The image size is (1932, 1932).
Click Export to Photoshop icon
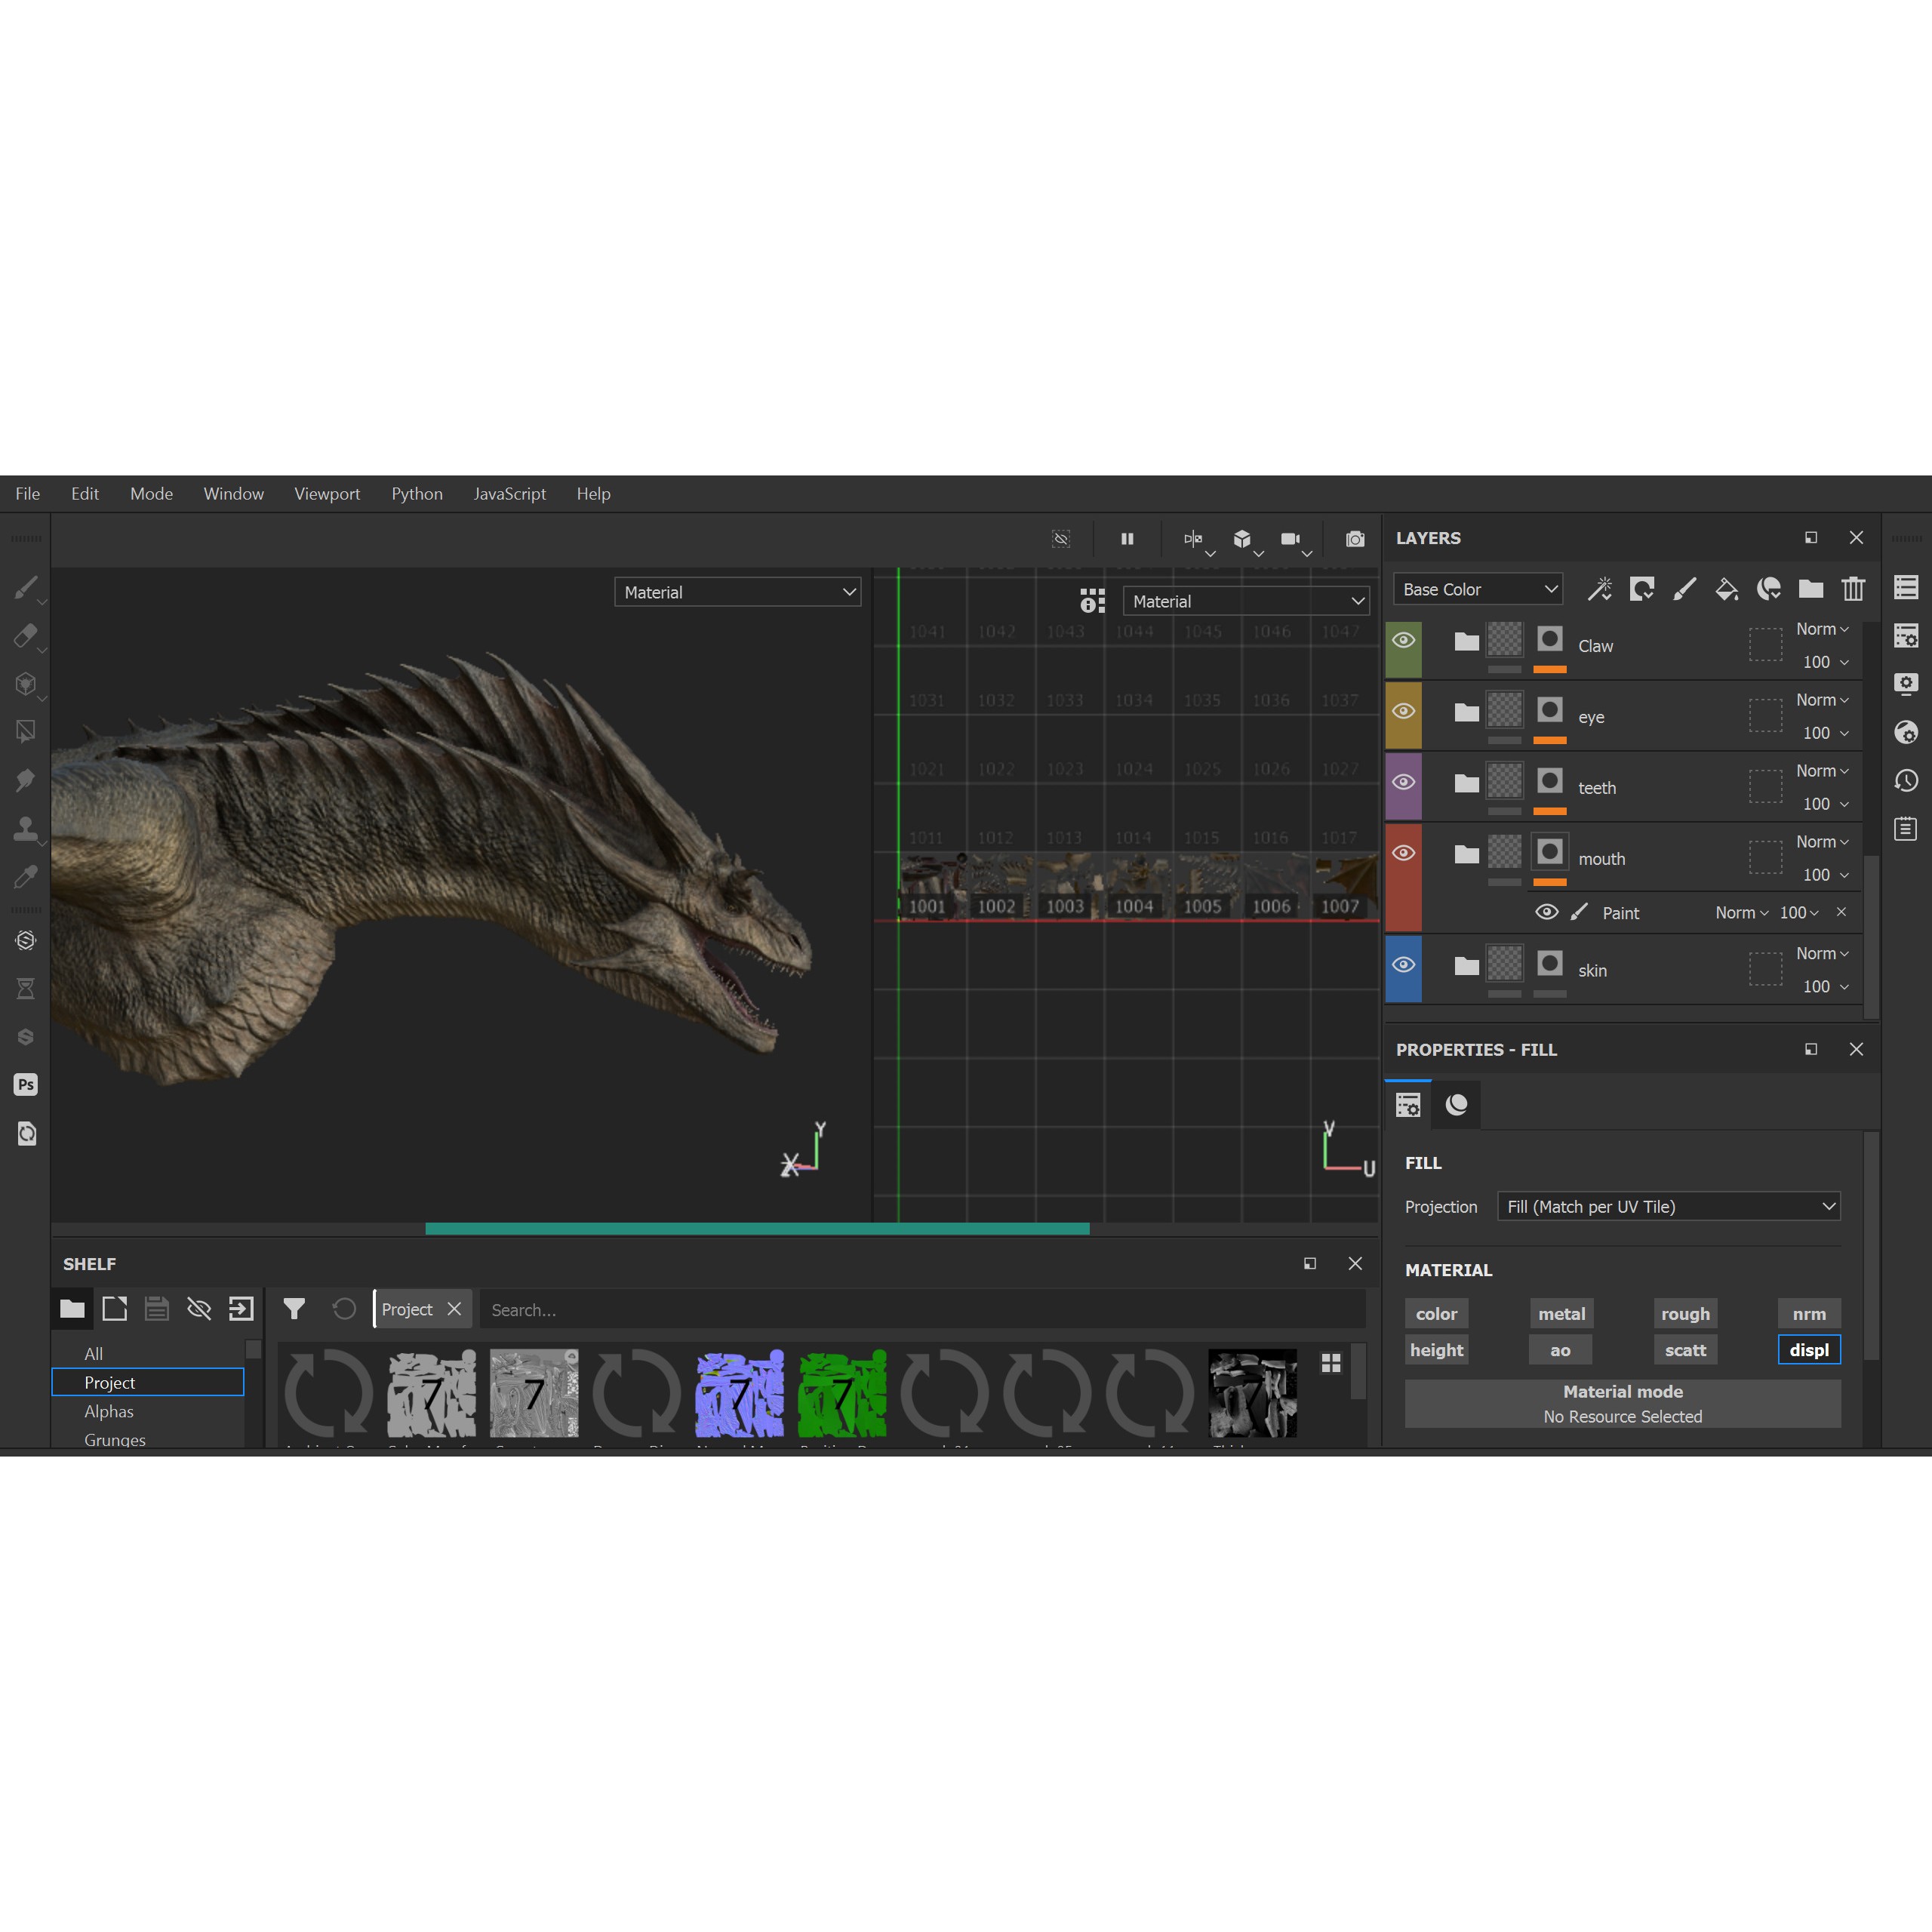click(26, 1085)
